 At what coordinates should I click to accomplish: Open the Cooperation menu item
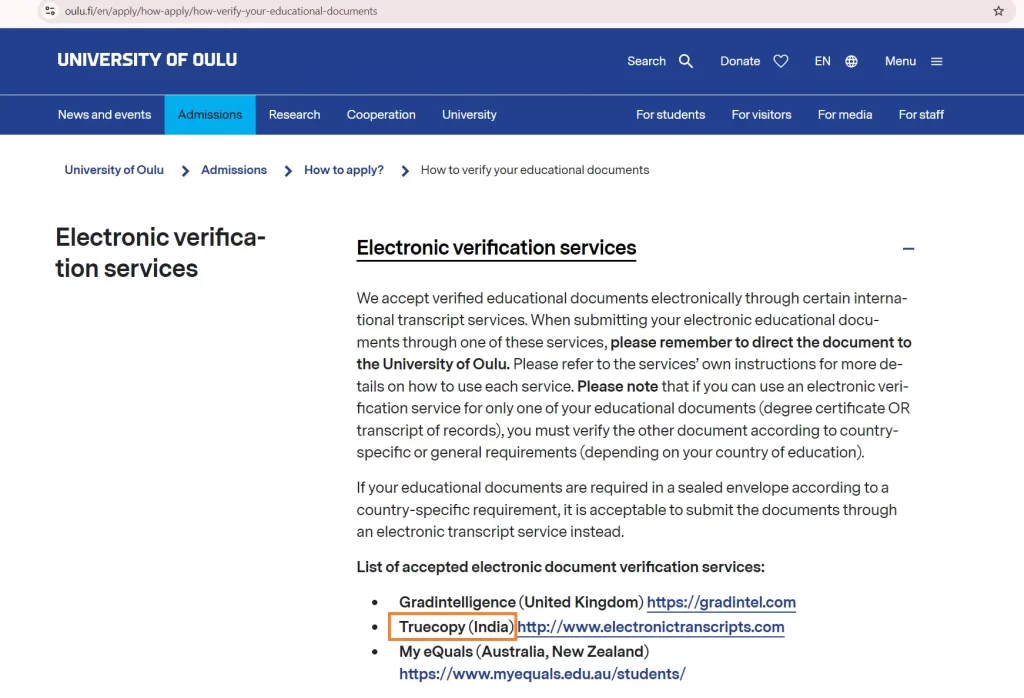coord(381,115)
